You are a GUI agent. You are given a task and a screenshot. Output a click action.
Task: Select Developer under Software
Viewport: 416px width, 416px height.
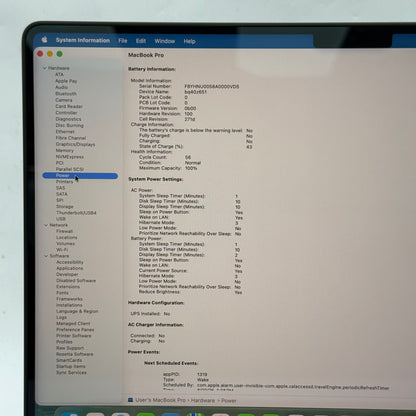pyautogui.click(x=67, y=274)
